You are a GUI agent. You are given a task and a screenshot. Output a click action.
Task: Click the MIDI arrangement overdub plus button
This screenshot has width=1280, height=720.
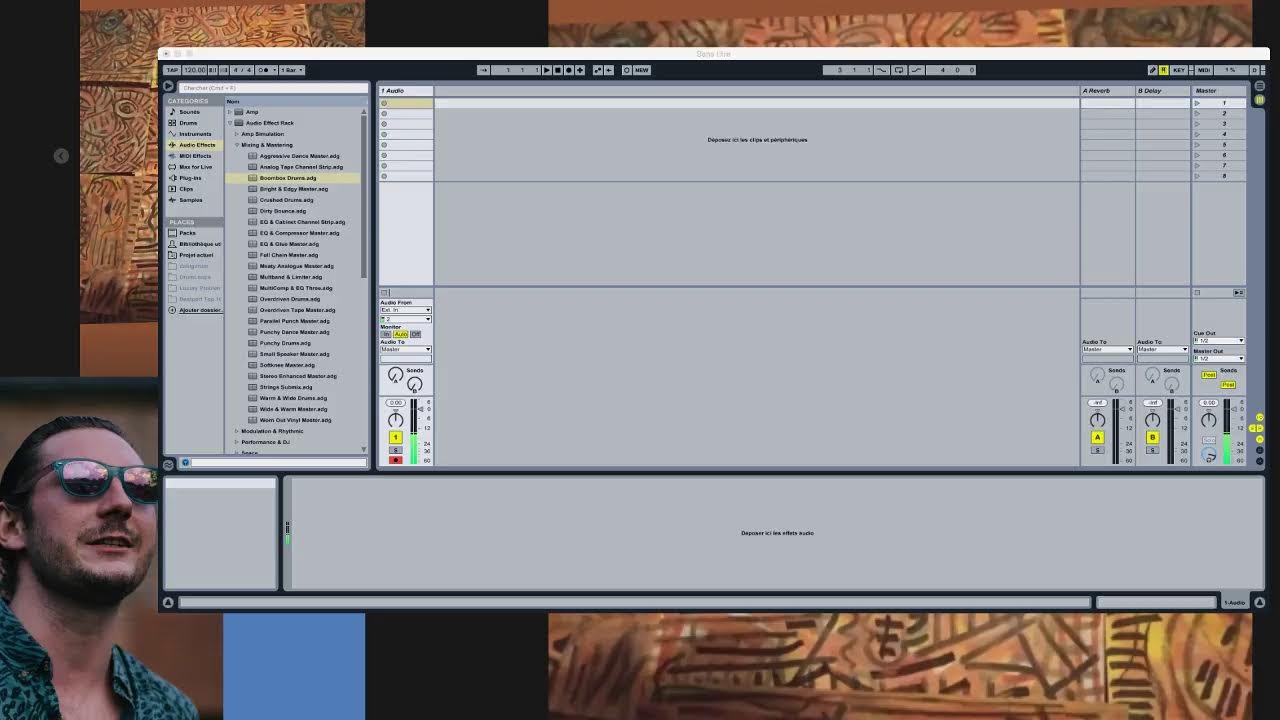coord(579,70)
